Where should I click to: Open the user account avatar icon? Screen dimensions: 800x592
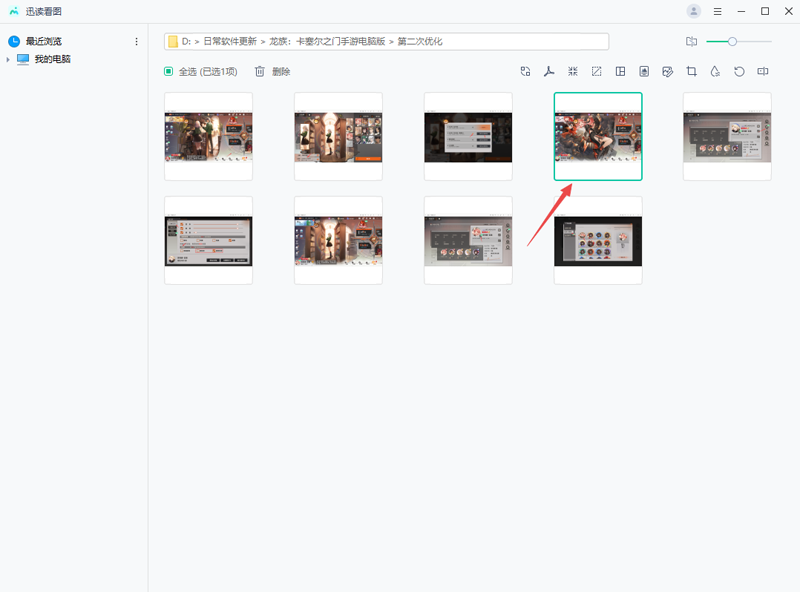click(x=694, y=11)
